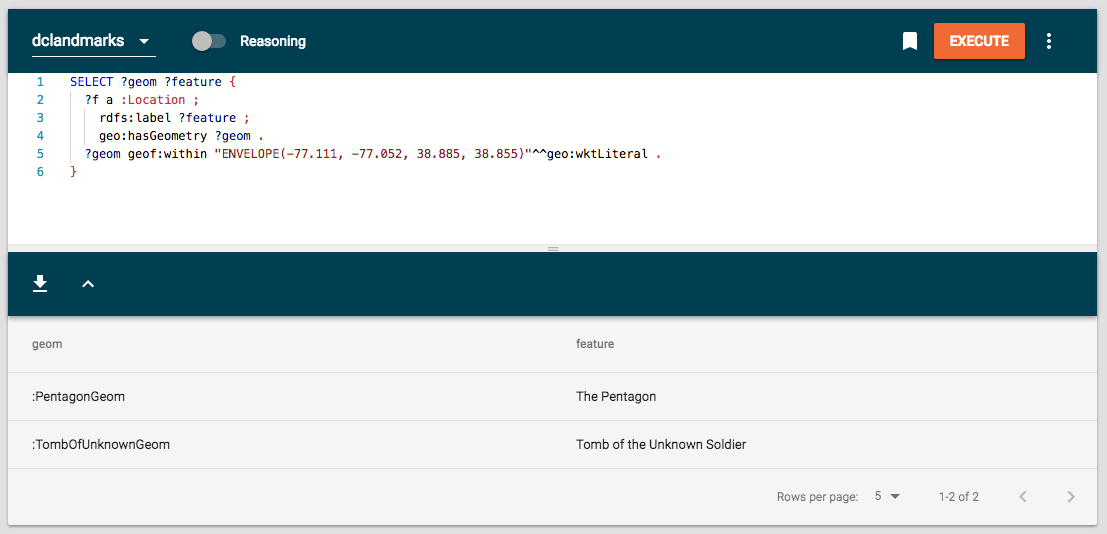Click line number 6 in the editor gutter
This screenshot has width=1107, height=534.
coord(40,172)
